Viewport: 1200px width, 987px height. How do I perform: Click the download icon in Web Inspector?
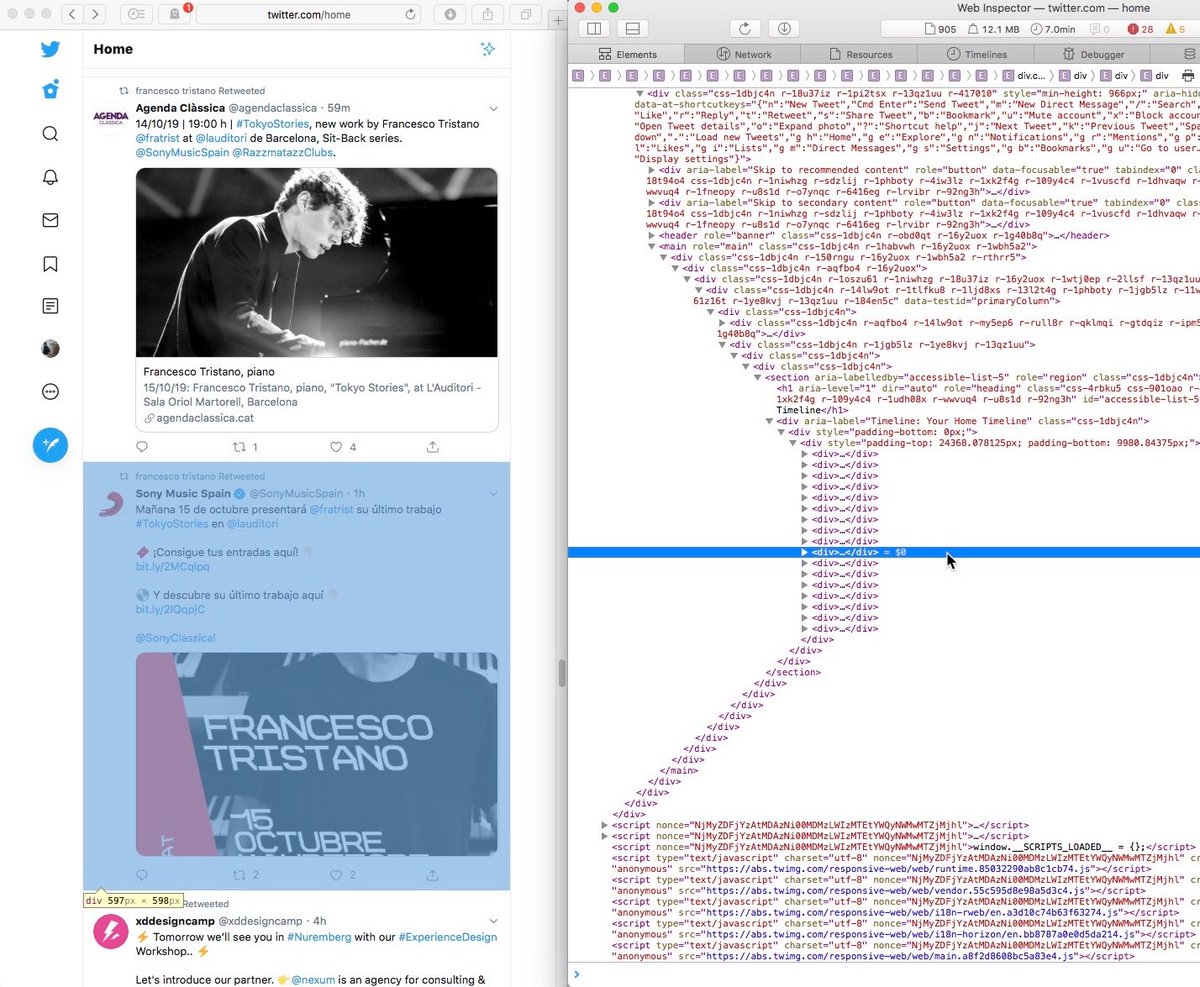point(783,28)
